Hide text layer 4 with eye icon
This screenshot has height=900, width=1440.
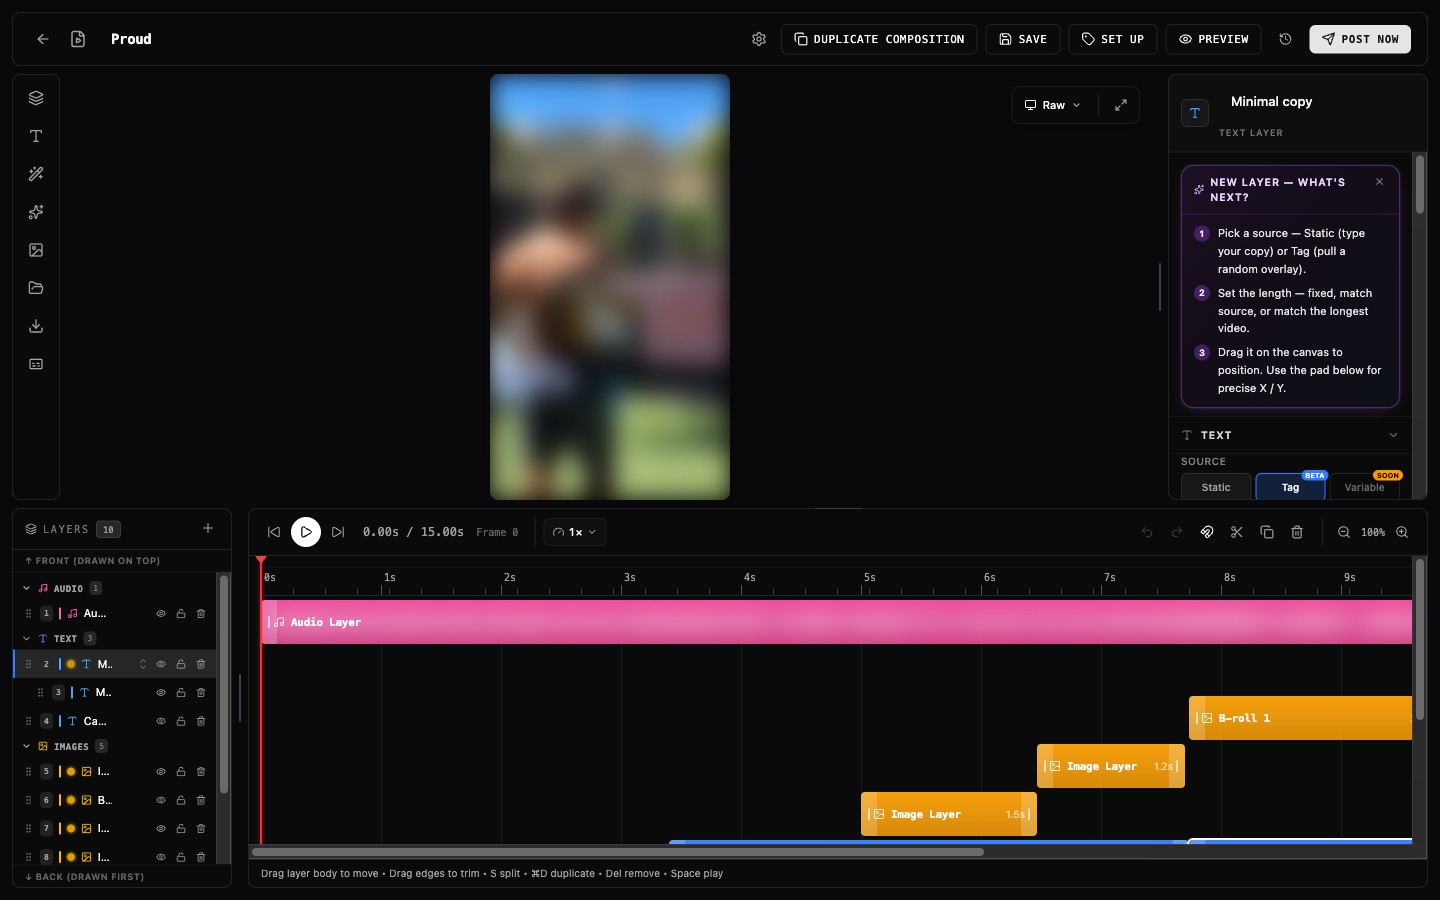click(x=161, y=721)
